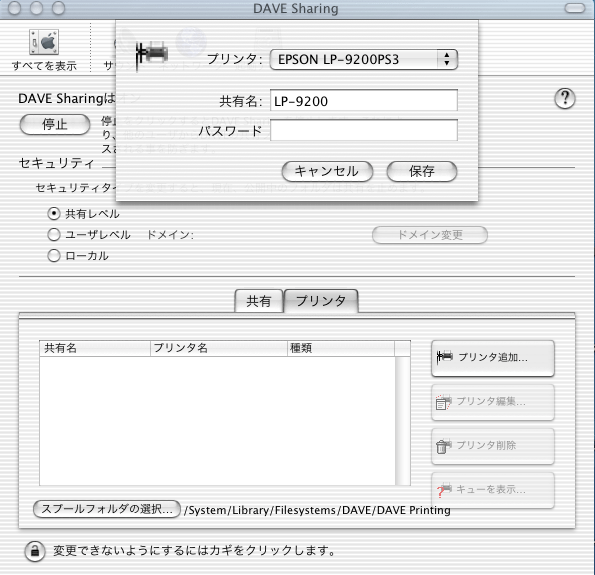Open the help question mark button
This screenshot has width=595, height=575.
tap(565, 99)
